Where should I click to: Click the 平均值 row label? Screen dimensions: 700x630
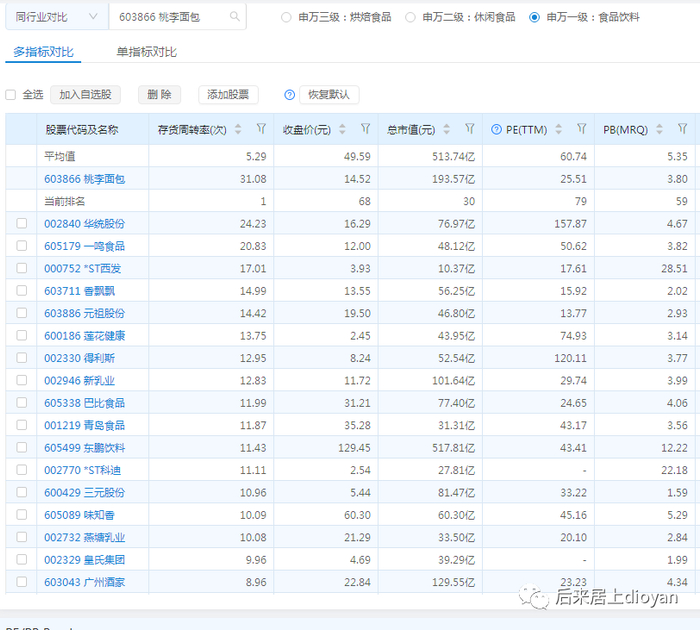(60, 156)
